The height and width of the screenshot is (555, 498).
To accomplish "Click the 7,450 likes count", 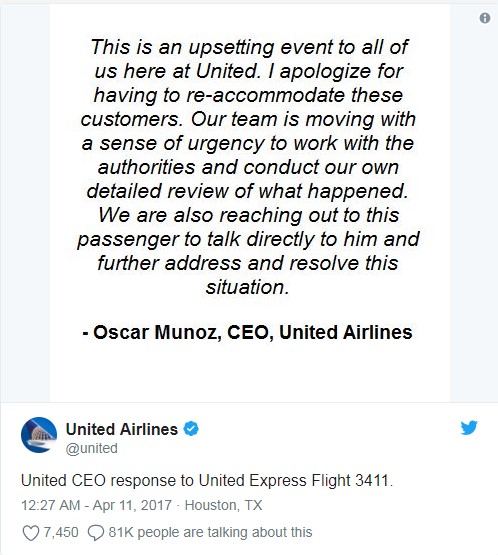I will coord(61,532).
